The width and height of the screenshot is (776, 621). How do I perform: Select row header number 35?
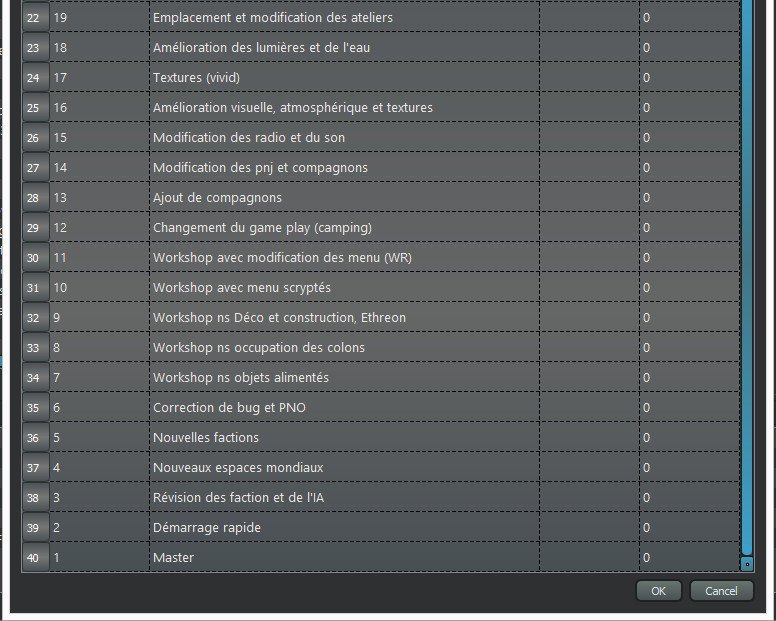pyautogui.click(x=34, y=408)
